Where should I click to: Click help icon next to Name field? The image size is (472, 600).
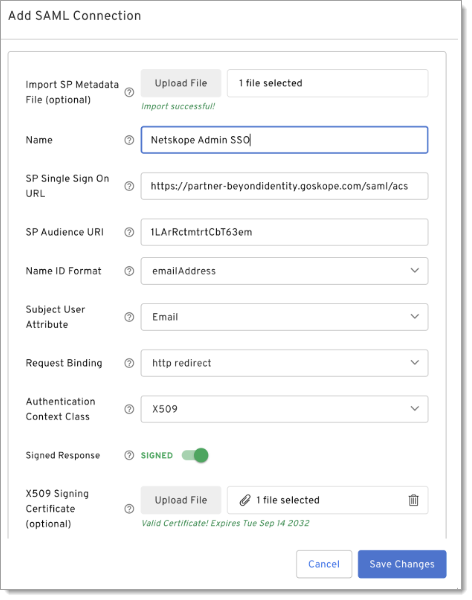coord(129,140)
